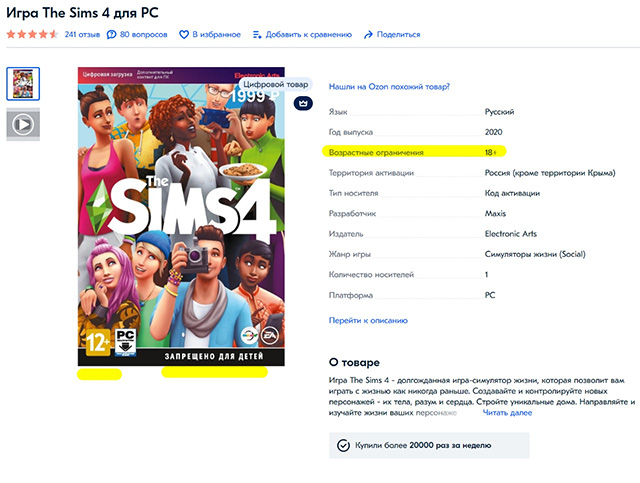Click Россия (кроме территории Крыма) value

point(550,173)
